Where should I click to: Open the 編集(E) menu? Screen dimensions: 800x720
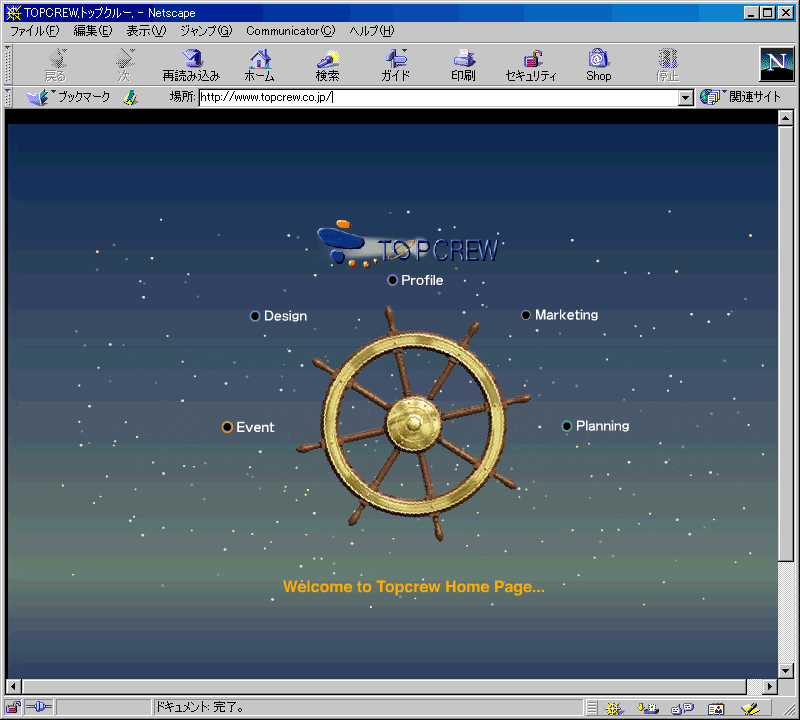click(x=92, y=31)
